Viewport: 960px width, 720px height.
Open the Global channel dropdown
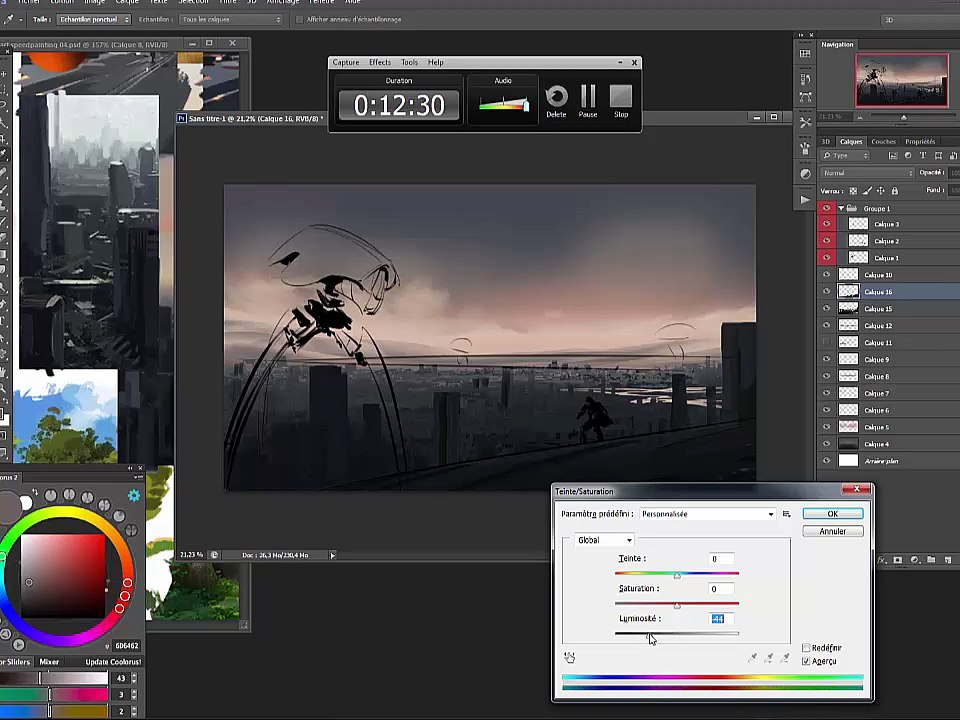coord(604,540)
